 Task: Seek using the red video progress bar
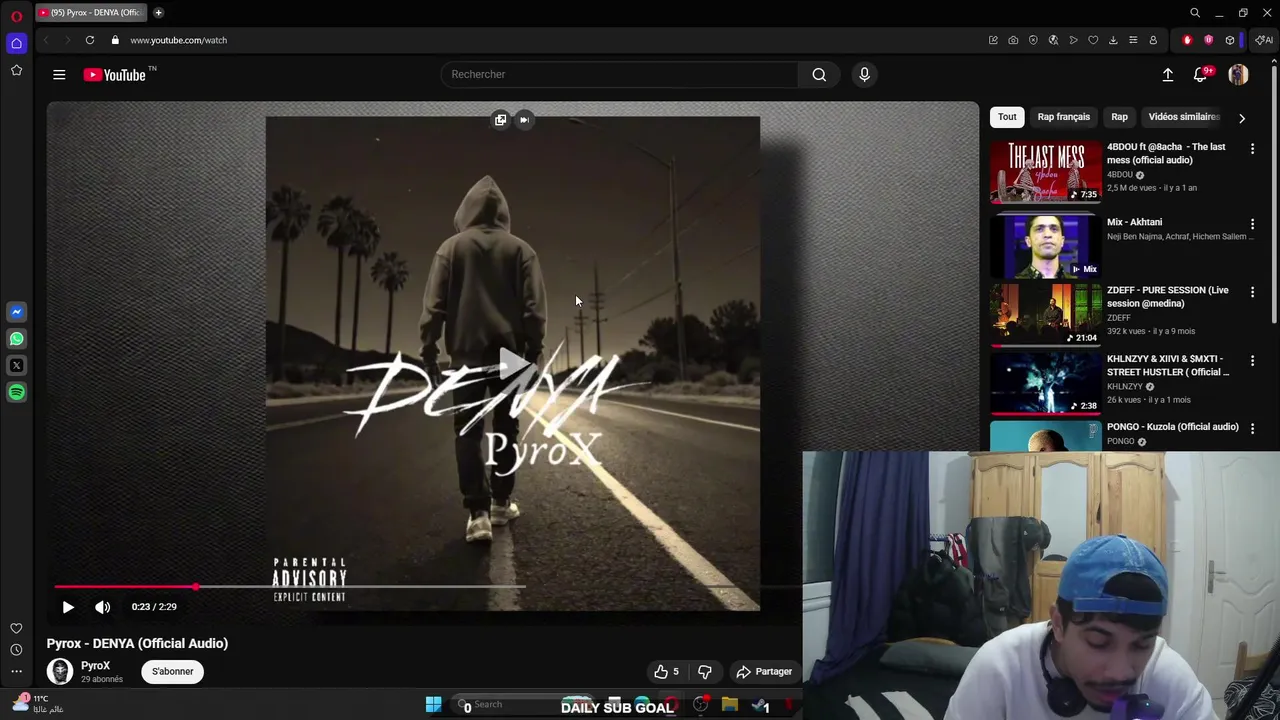coord(125,587)
